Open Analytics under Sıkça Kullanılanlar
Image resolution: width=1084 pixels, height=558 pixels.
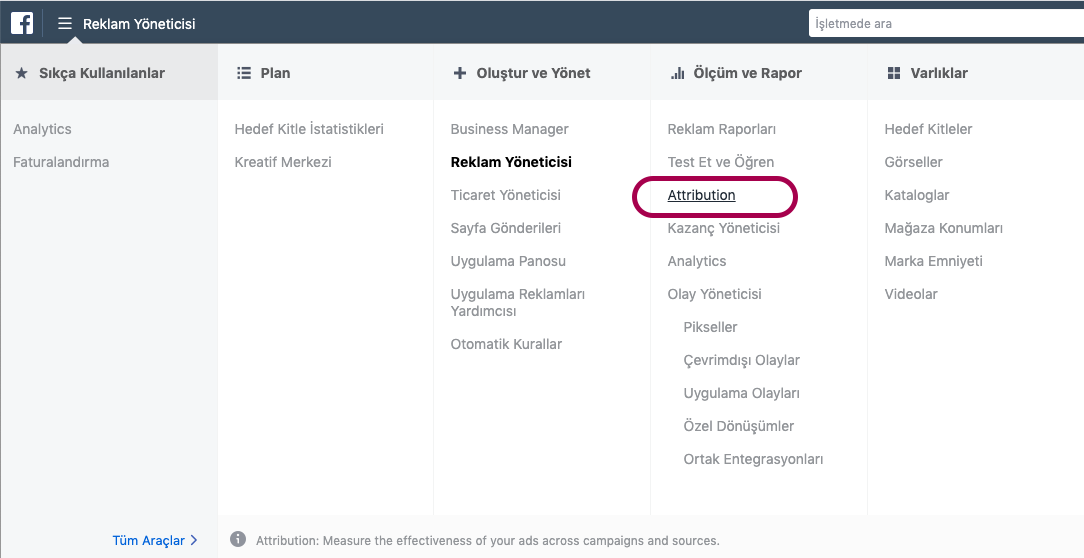42,129
